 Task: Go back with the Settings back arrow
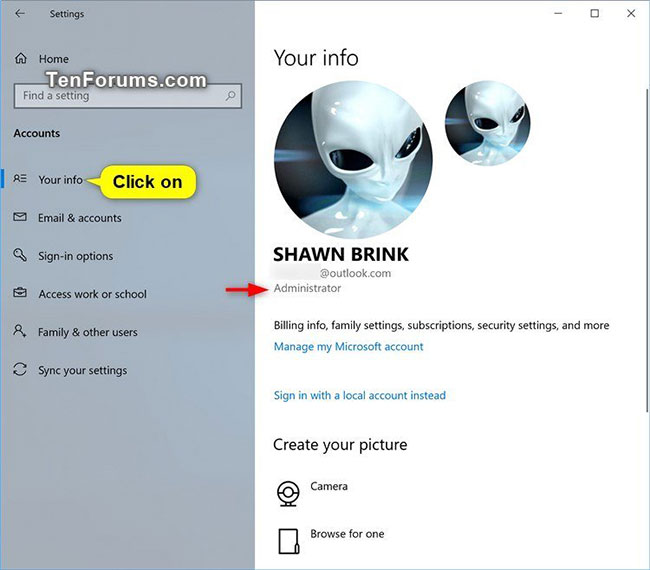(x=19, y=13)
